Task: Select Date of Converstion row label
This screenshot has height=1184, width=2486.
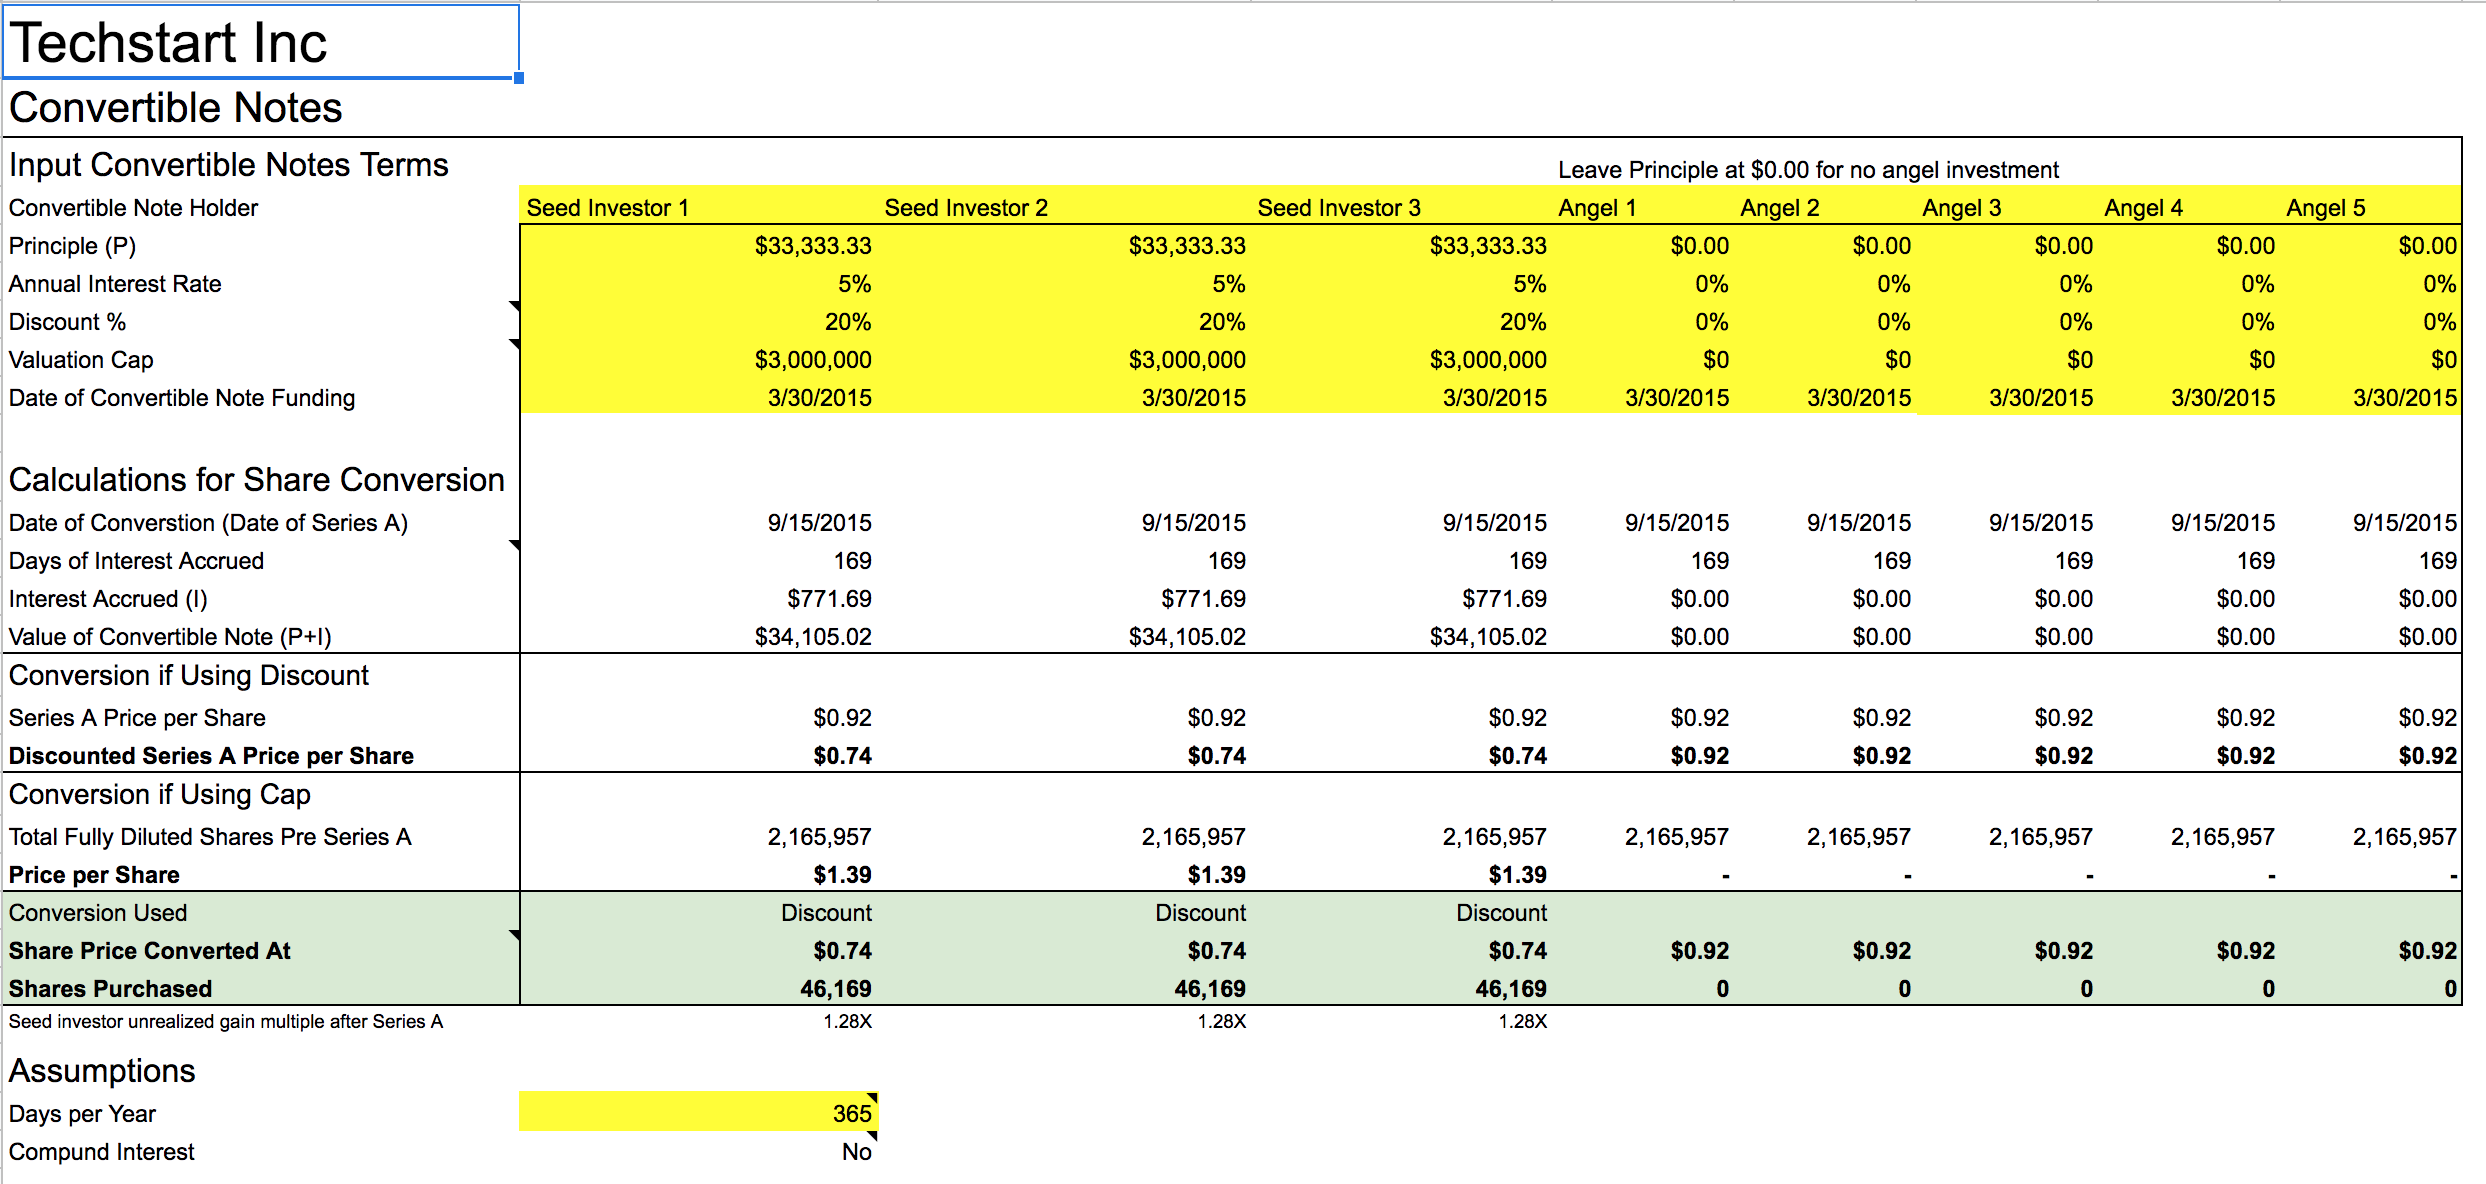Action: tap(208, 523)
